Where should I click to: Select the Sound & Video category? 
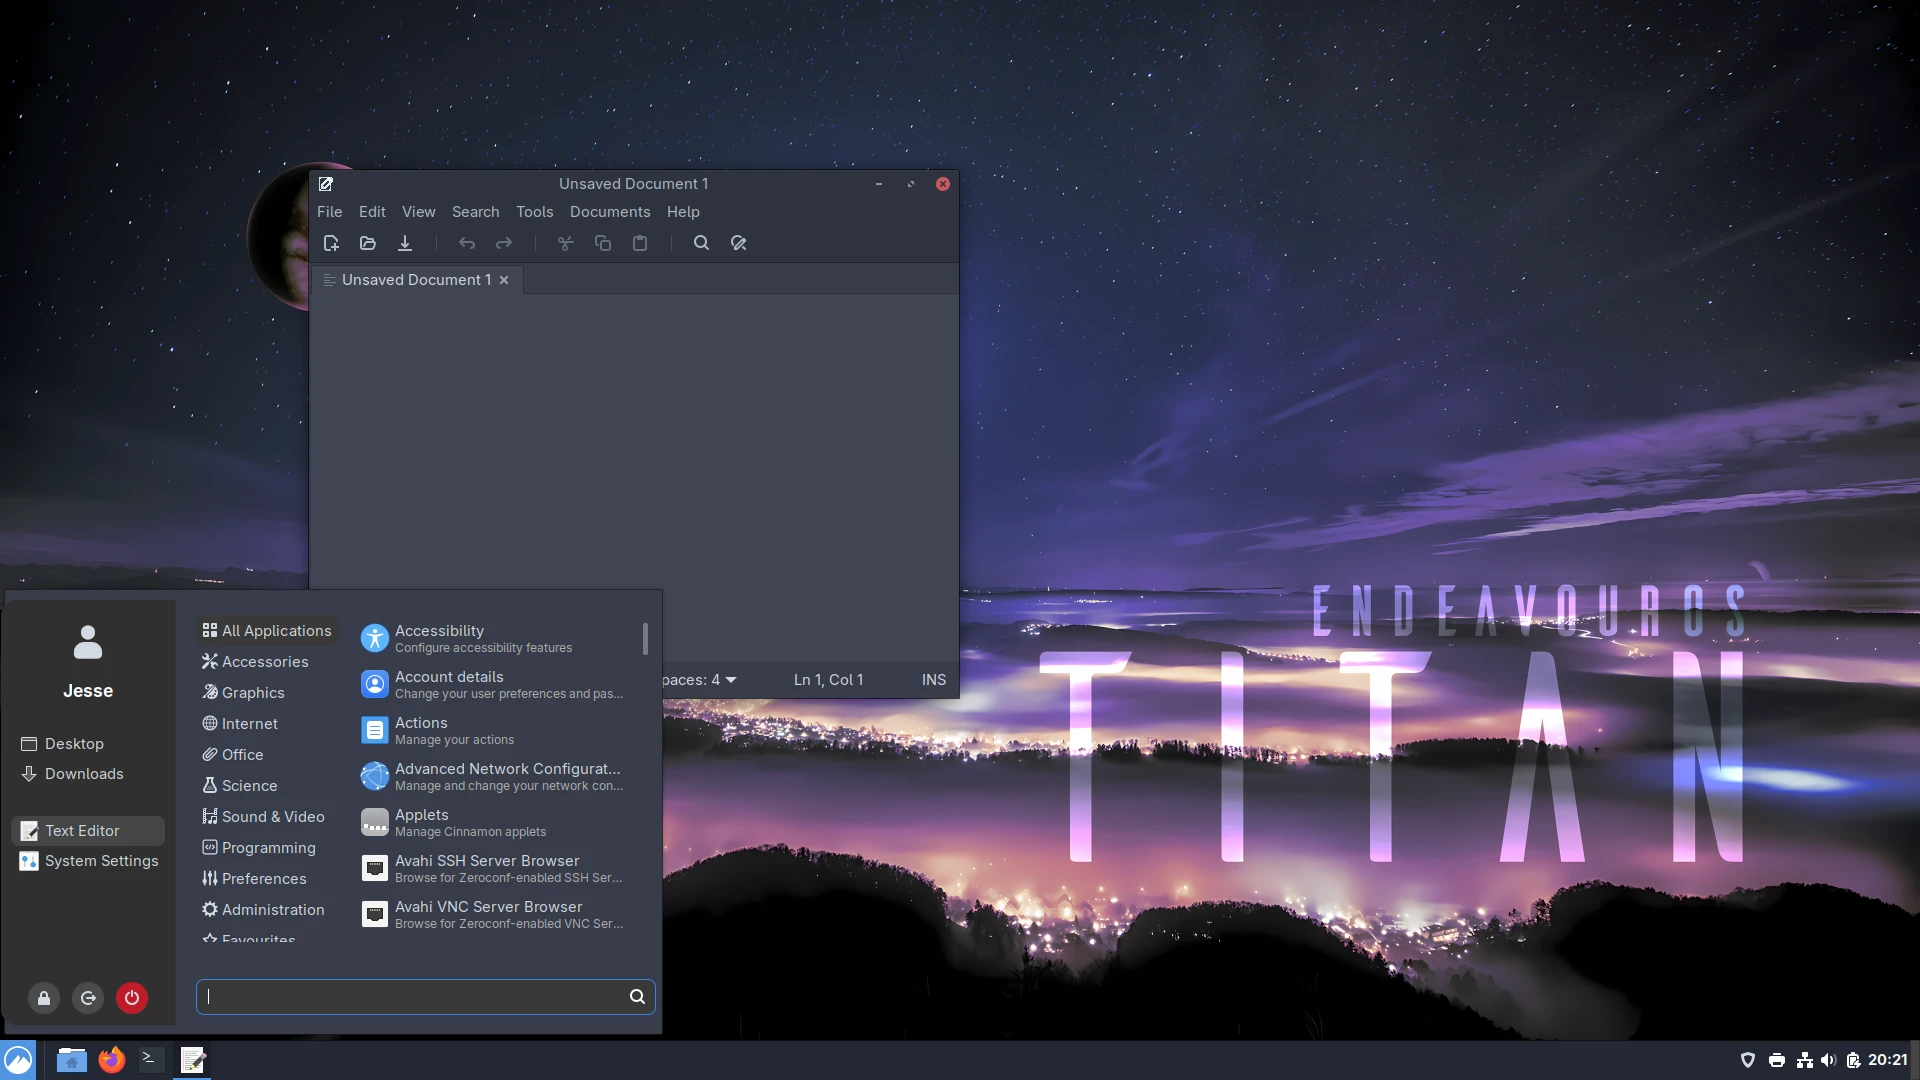(272, 817)
